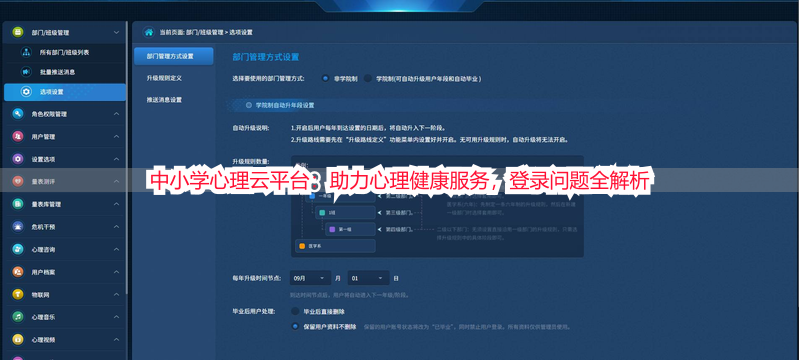Expand the 用户管理 chevron
This screenshot has width=799, height=360.
click(117, 136)
